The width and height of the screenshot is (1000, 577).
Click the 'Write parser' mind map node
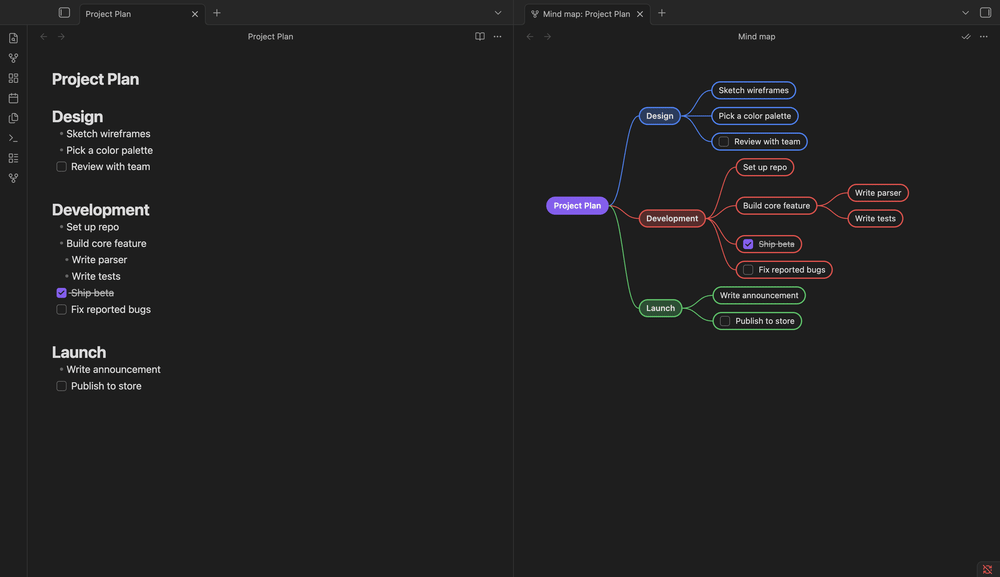878,193
